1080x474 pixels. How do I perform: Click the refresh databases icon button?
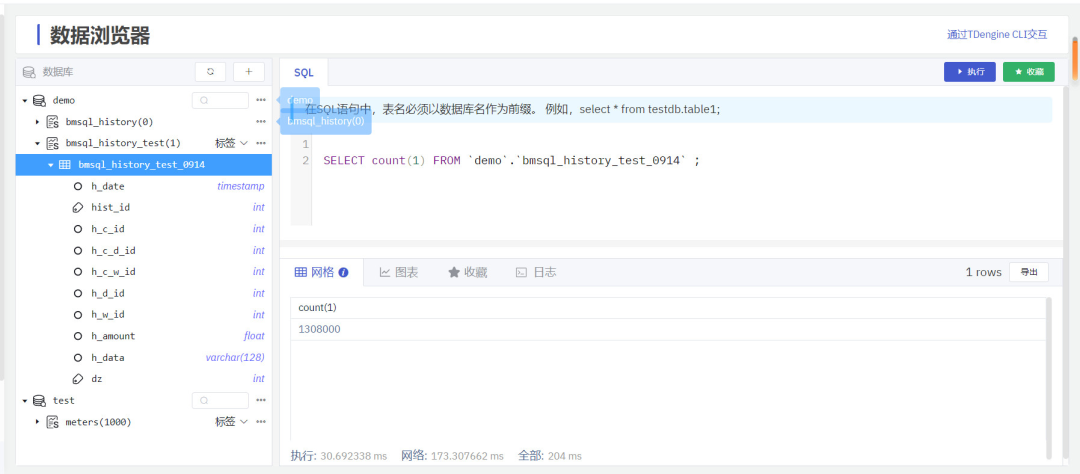211,72
